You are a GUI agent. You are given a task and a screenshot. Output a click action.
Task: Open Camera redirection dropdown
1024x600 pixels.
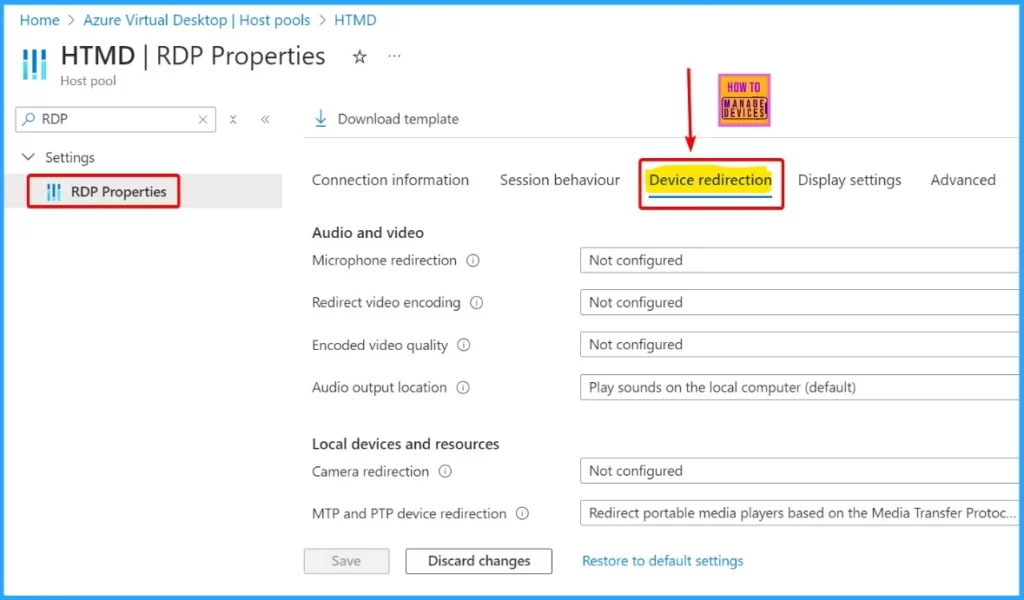(801, 471)
